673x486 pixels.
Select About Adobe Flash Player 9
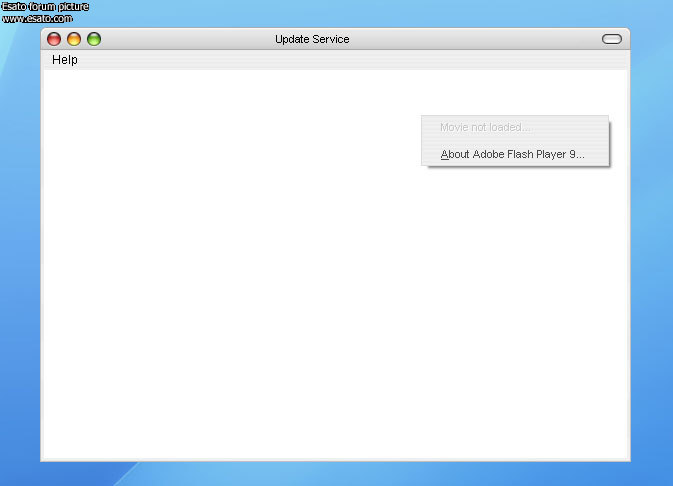tap(515, 154)
